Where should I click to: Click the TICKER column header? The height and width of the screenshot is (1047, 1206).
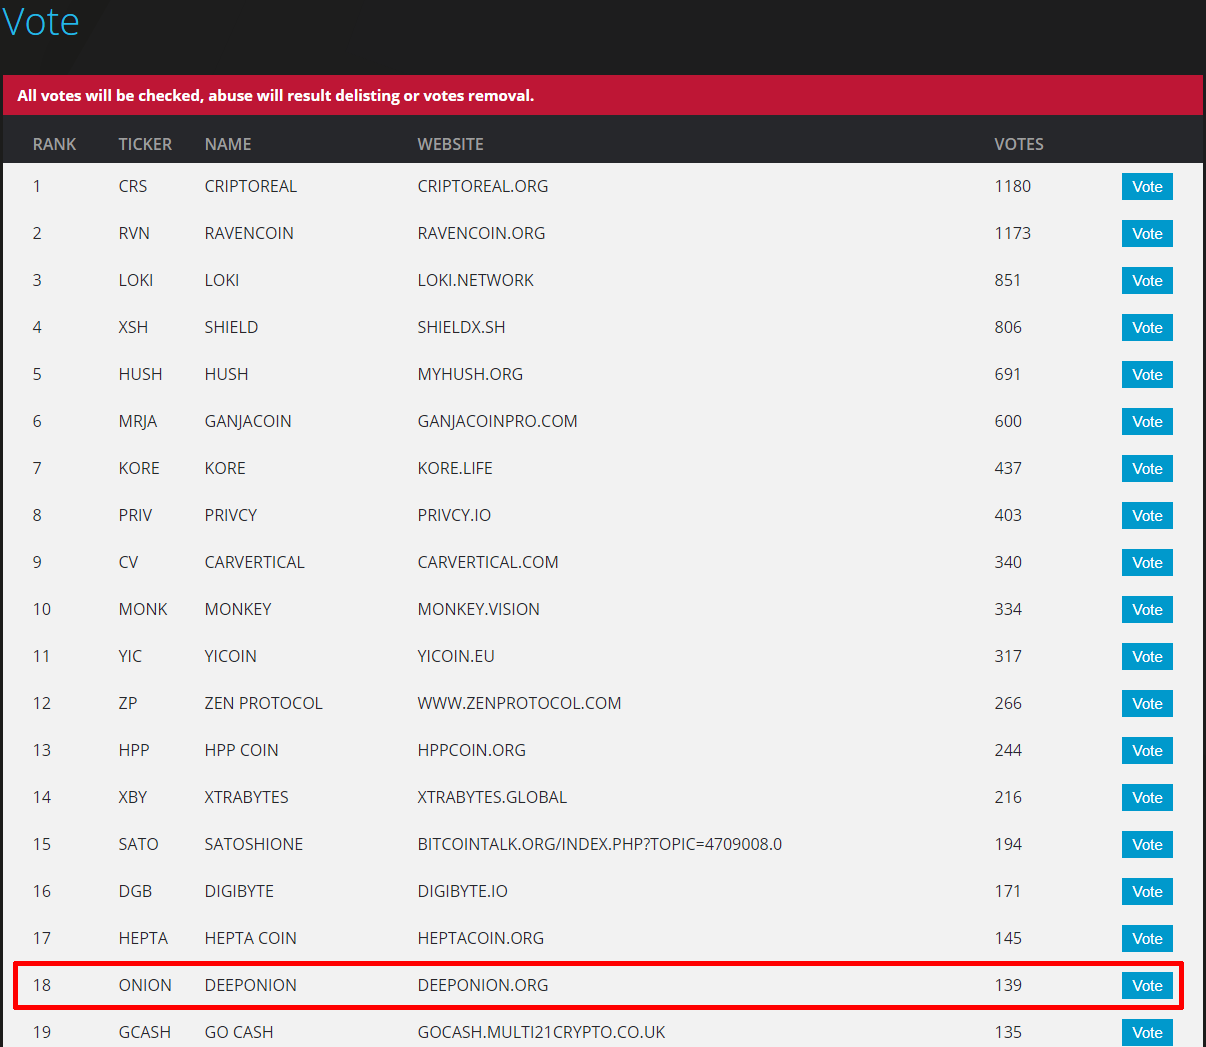point(145,144)
